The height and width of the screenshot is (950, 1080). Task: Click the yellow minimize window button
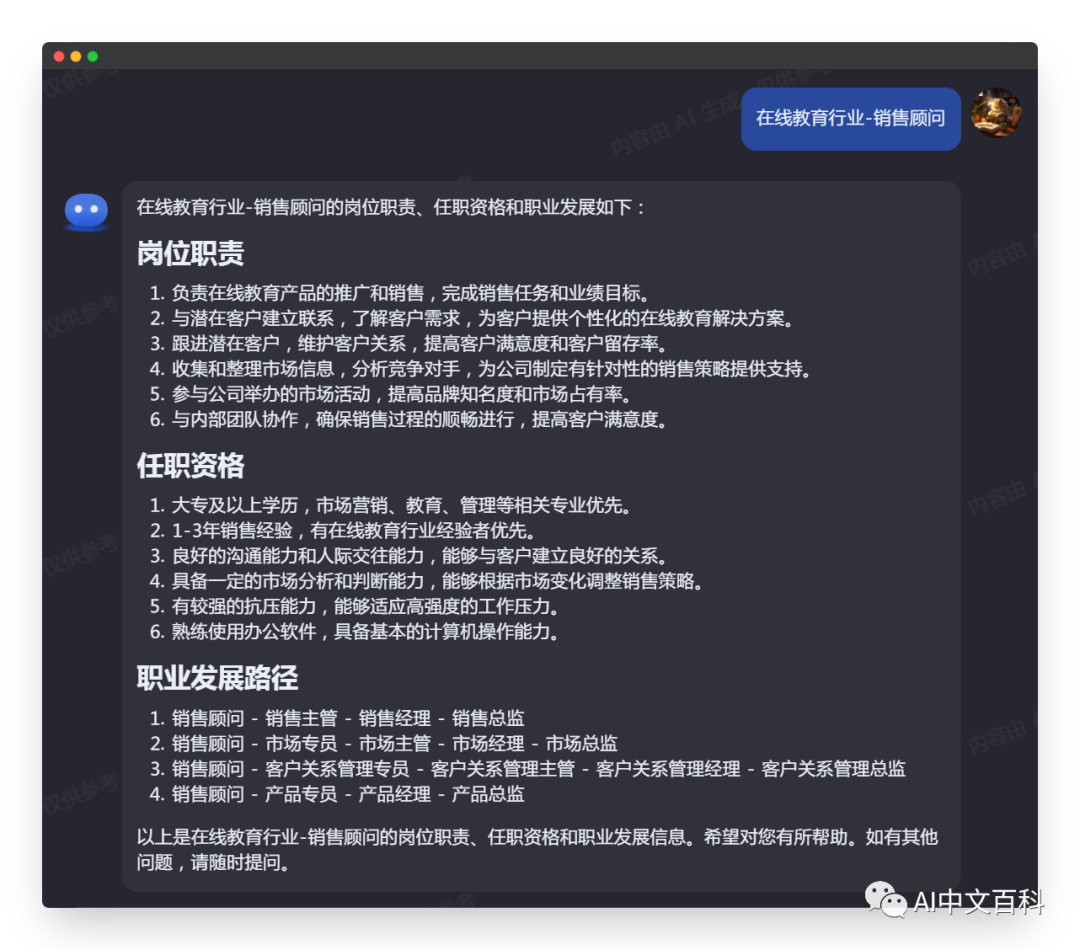pos(76,56)
